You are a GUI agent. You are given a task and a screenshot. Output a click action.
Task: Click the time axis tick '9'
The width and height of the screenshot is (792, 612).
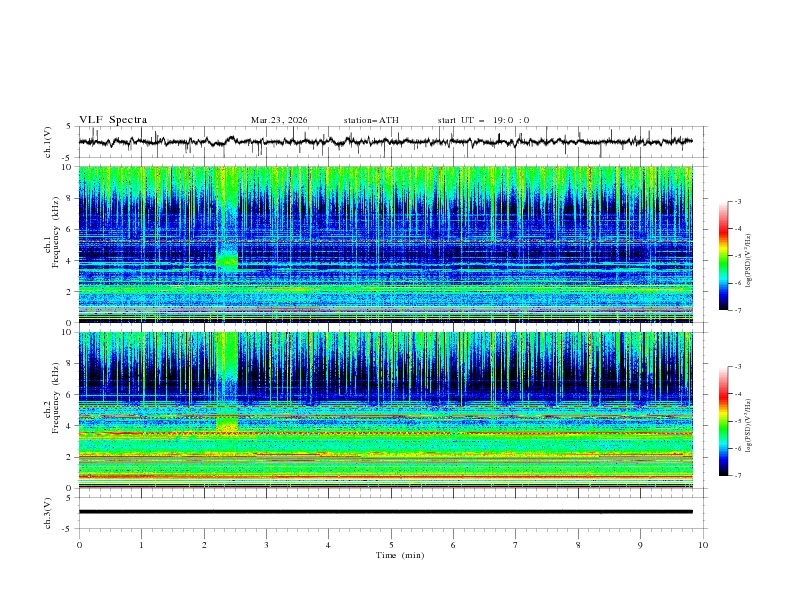tap(640, 545)
